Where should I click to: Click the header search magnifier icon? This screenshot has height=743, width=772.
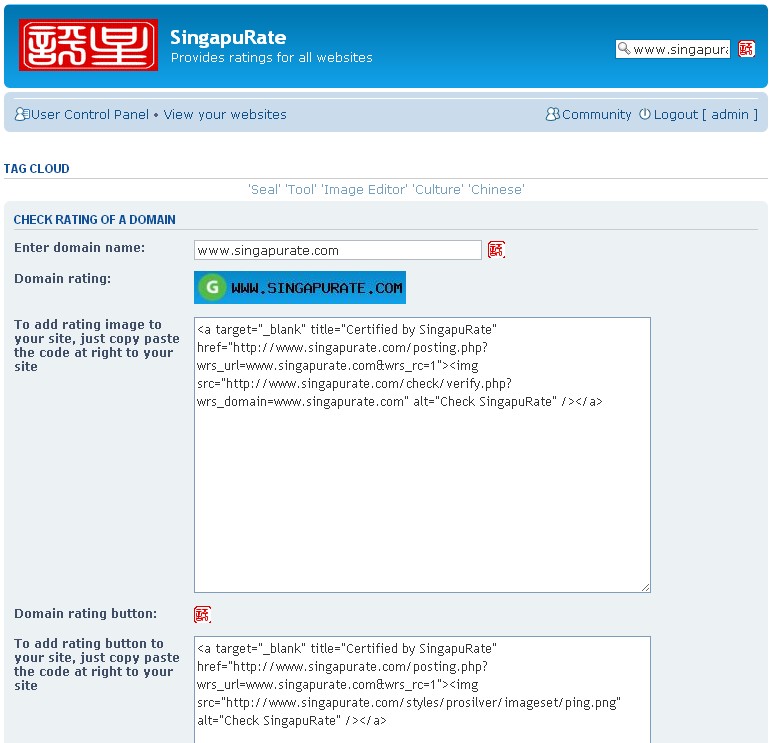point(624,48)
